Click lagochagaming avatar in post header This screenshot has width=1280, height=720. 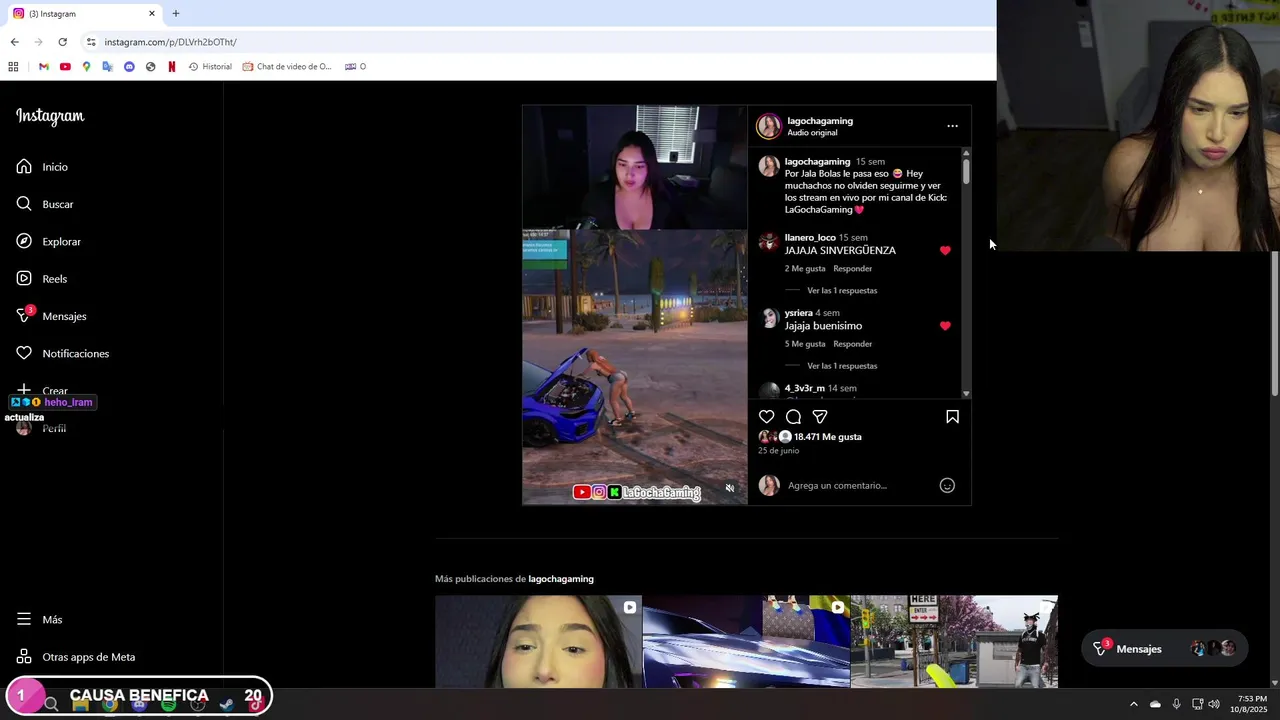[x=769, y=126]
